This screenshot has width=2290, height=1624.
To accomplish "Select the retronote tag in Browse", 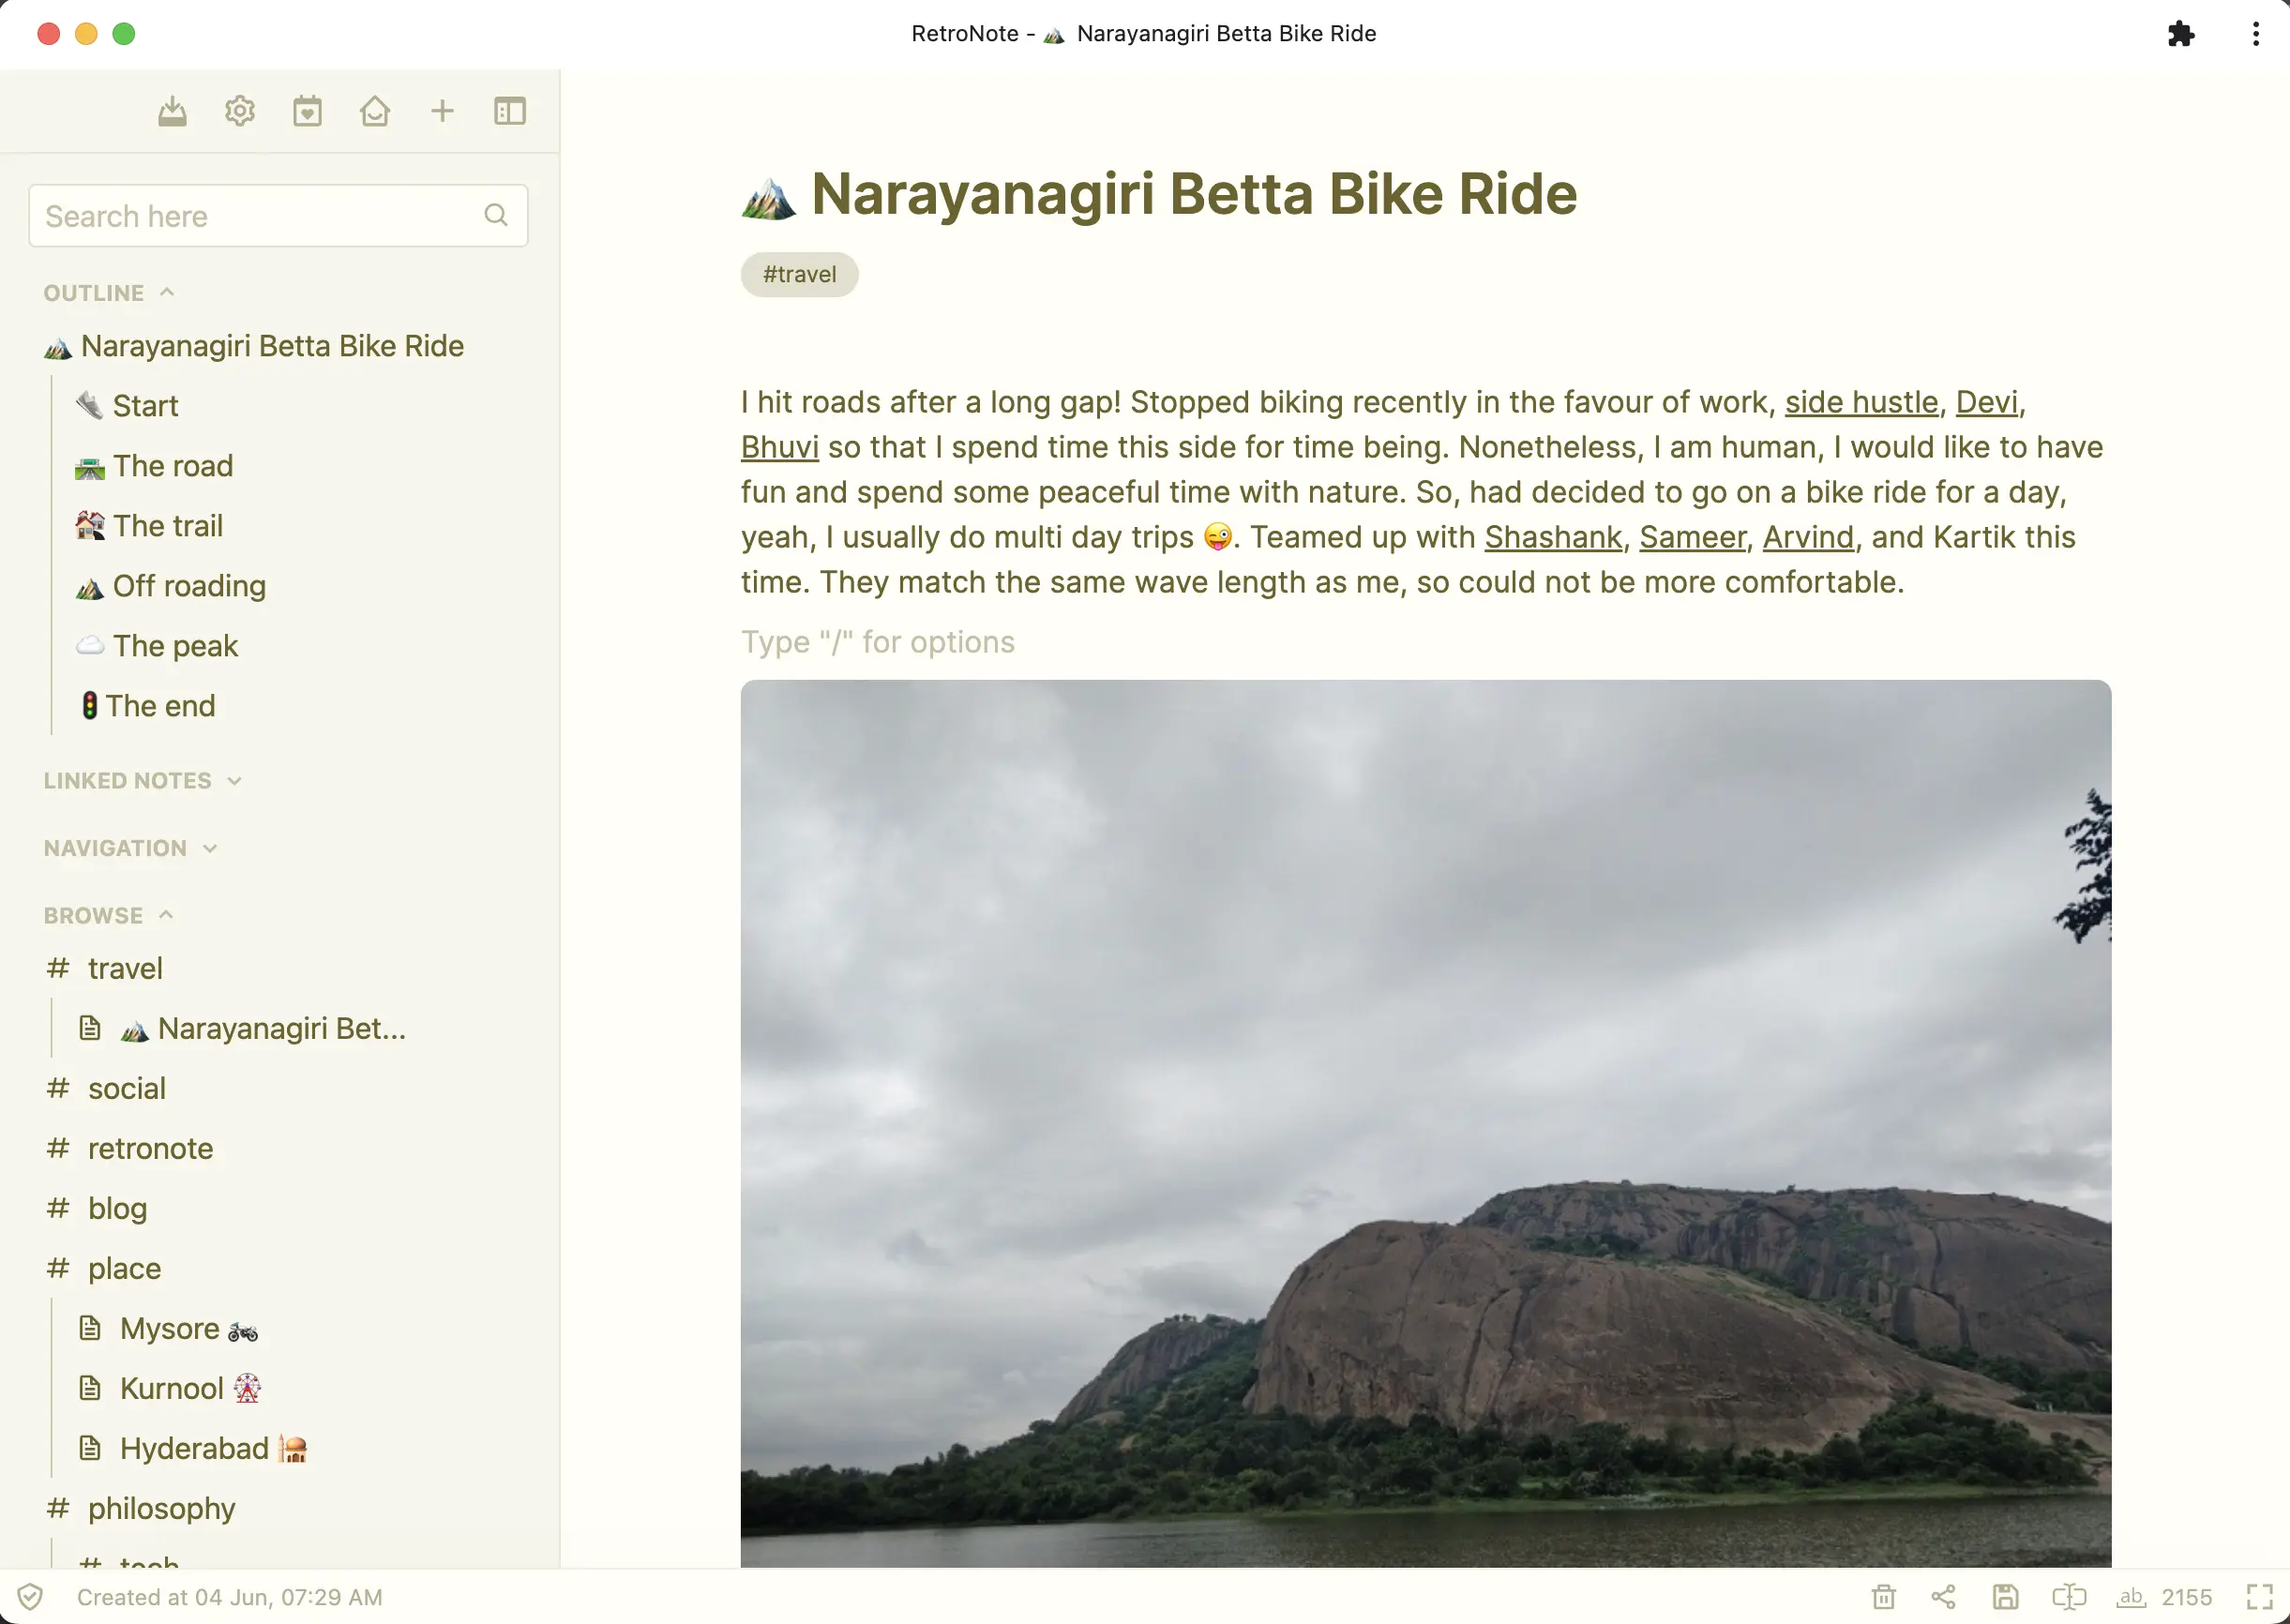I will coord(130,1148).
